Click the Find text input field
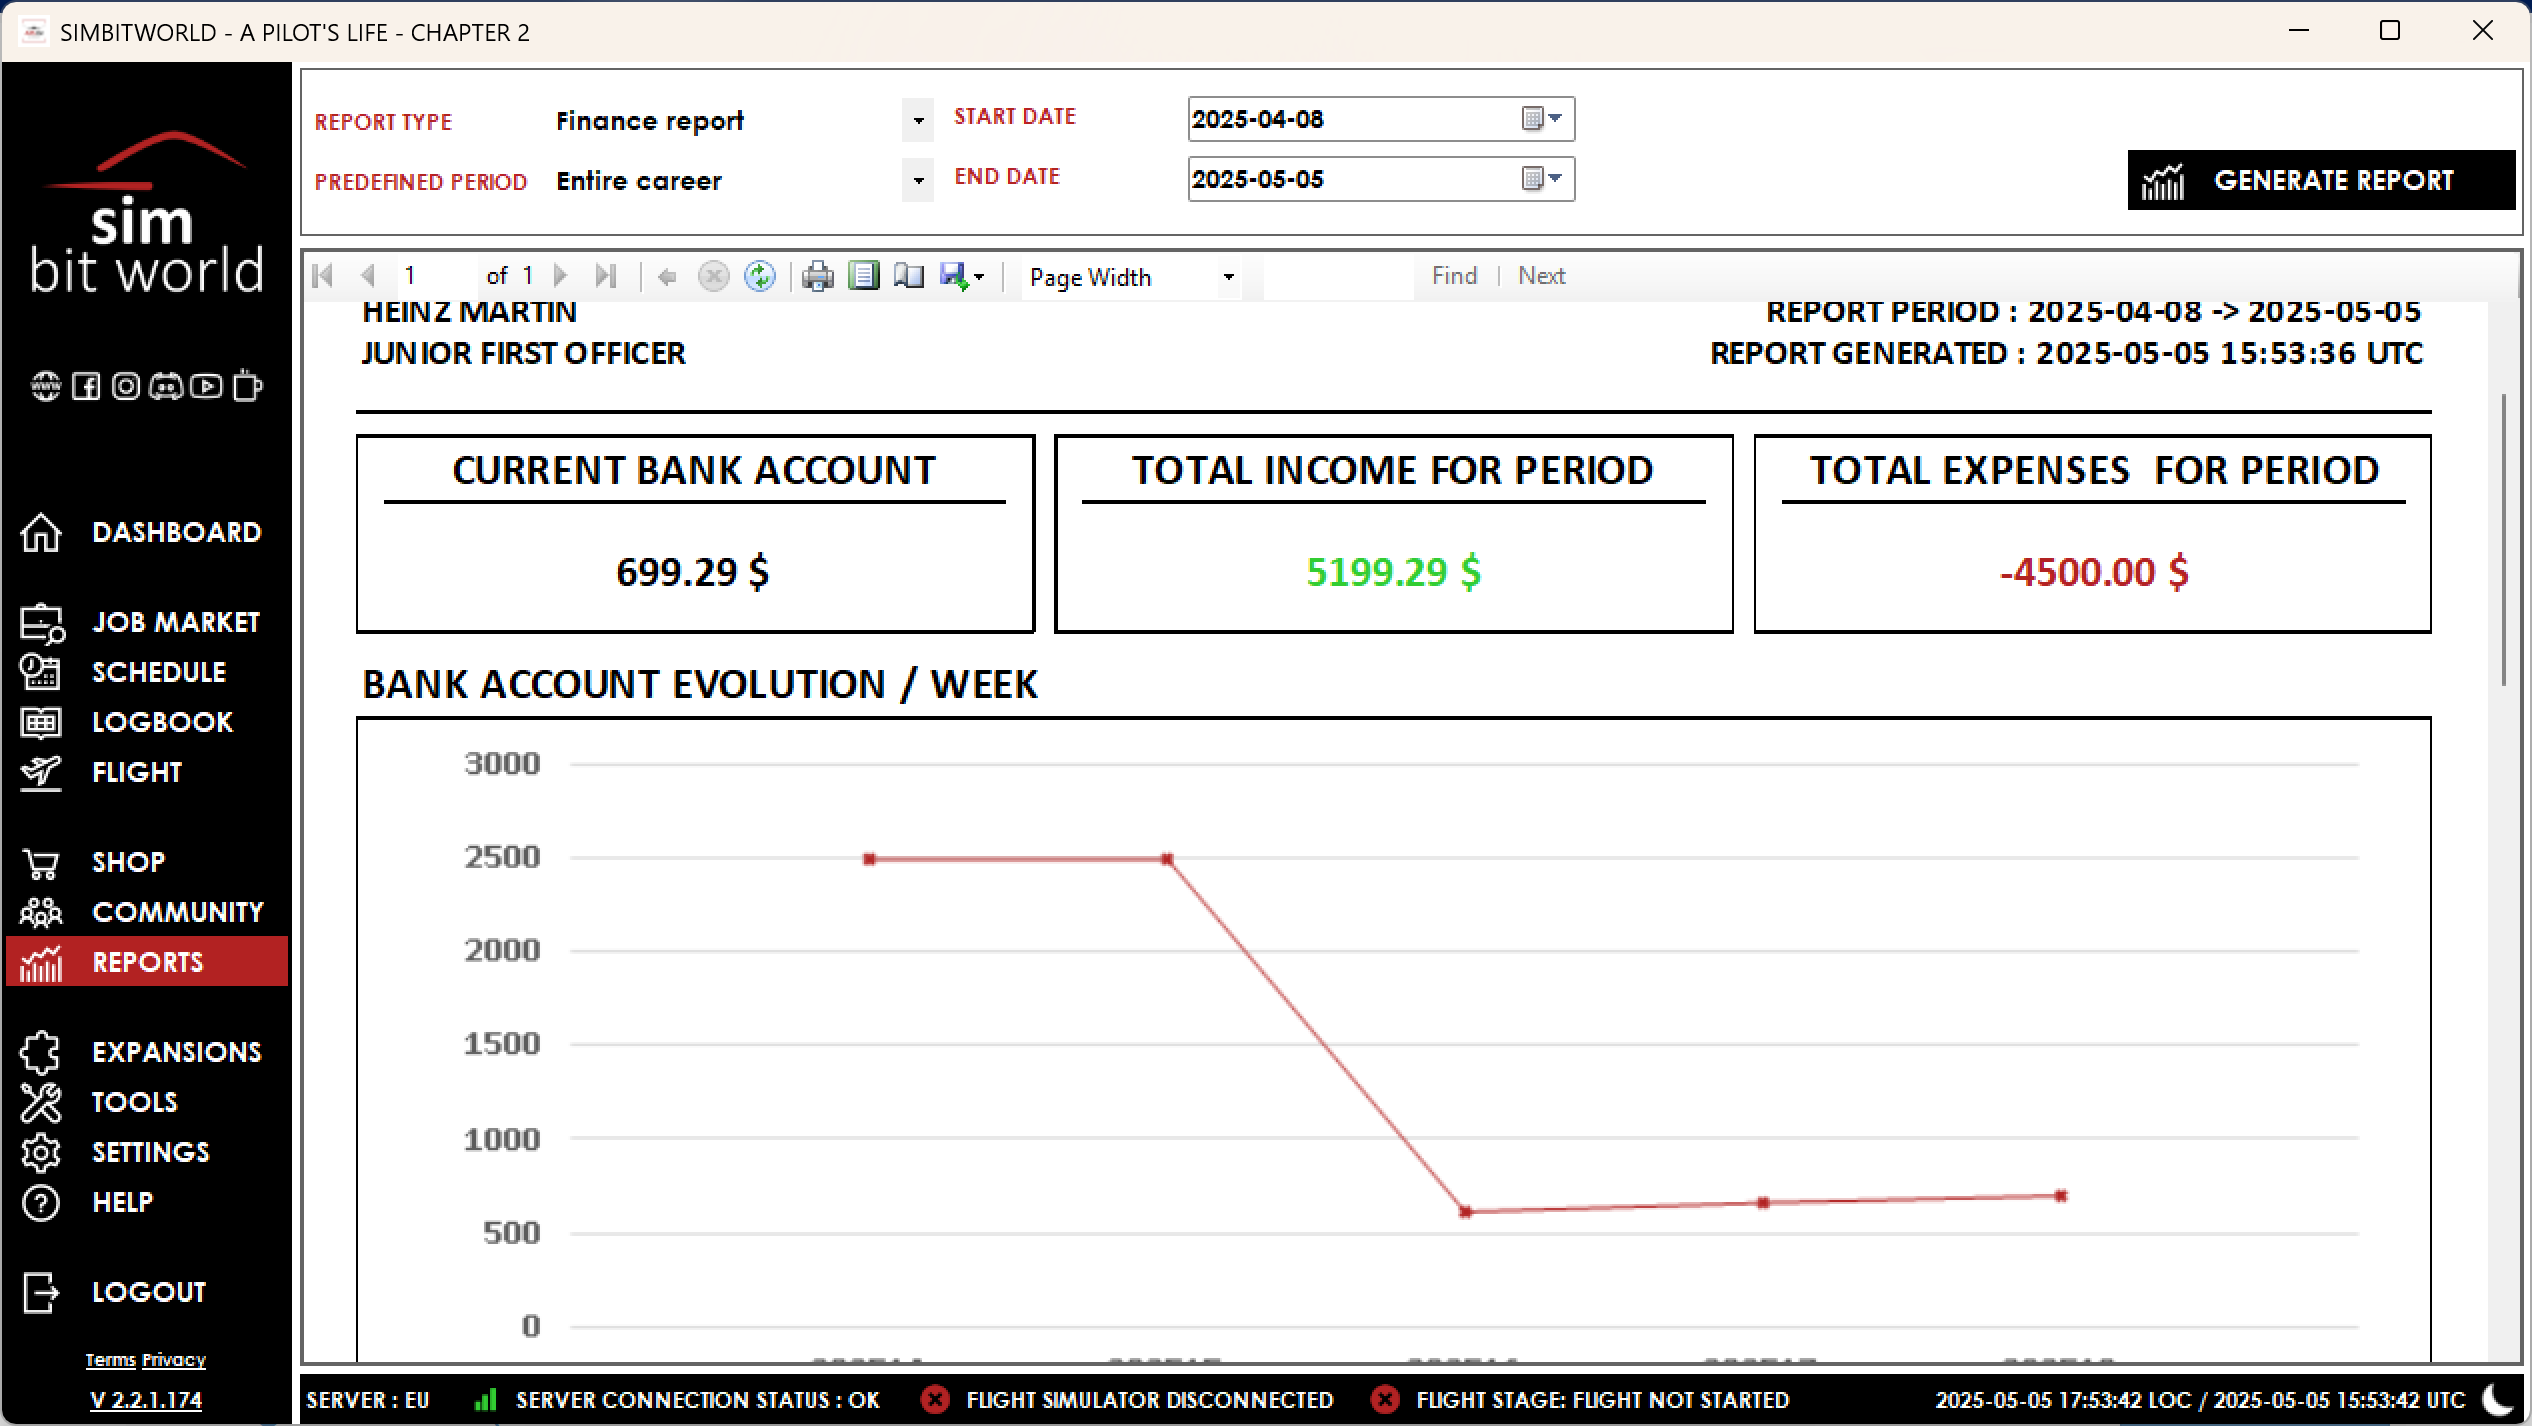Screen dimensions: 2532x1426 coord(1338,277)
